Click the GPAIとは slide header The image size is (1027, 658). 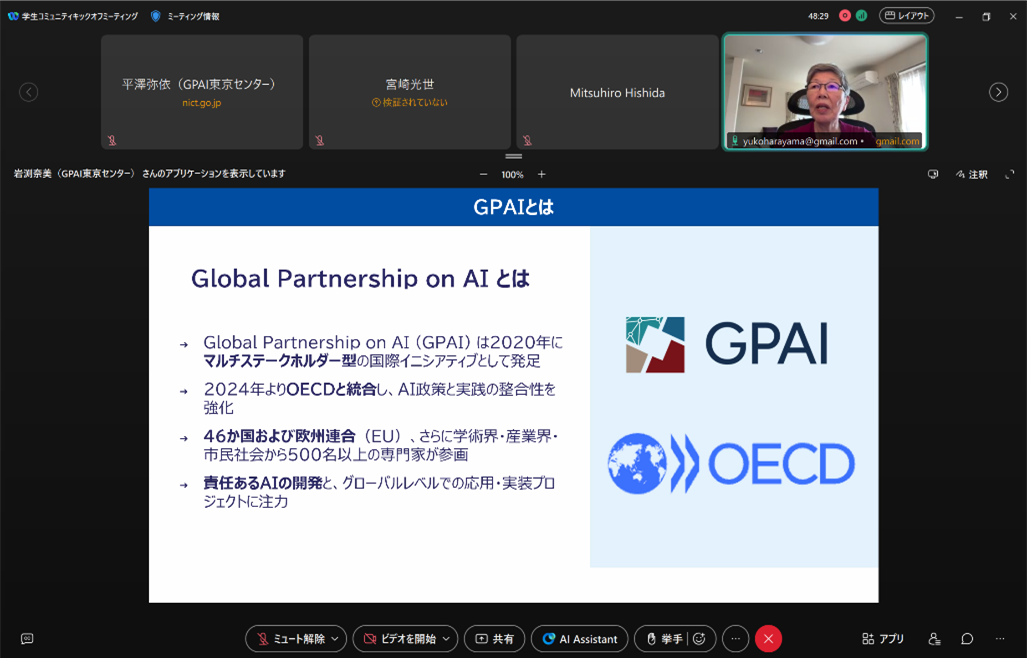pos(514,207)
